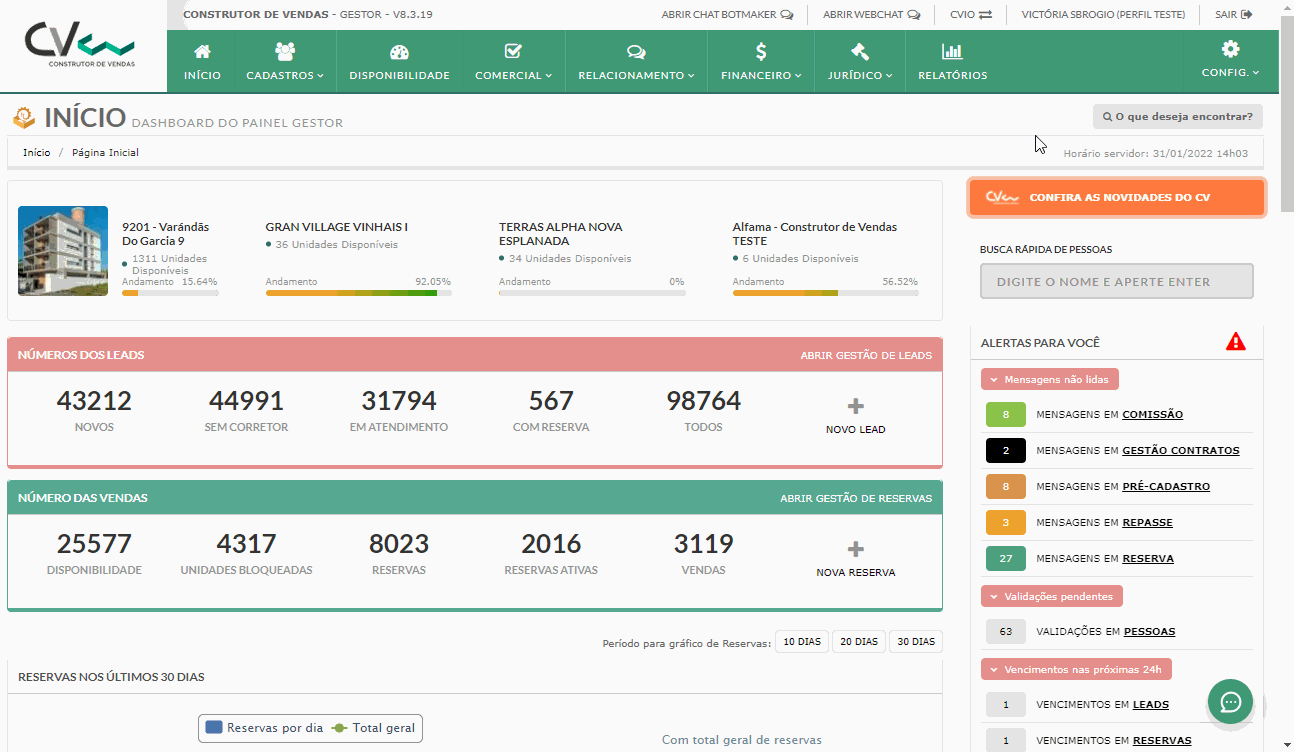The width and height of the screenshot is (1294, 752).
Task: Click the Varandas do Garcia building thumbnail
Action: coord(63,251)
